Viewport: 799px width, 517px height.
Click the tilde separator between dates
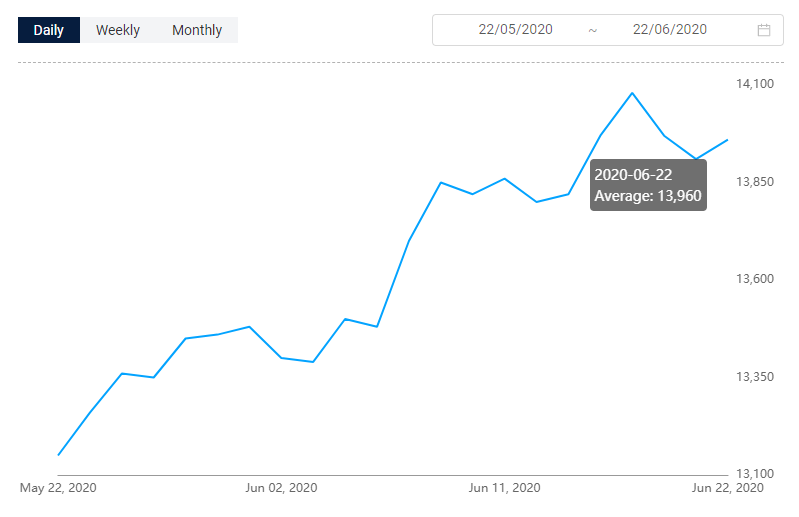click(593, 31)
